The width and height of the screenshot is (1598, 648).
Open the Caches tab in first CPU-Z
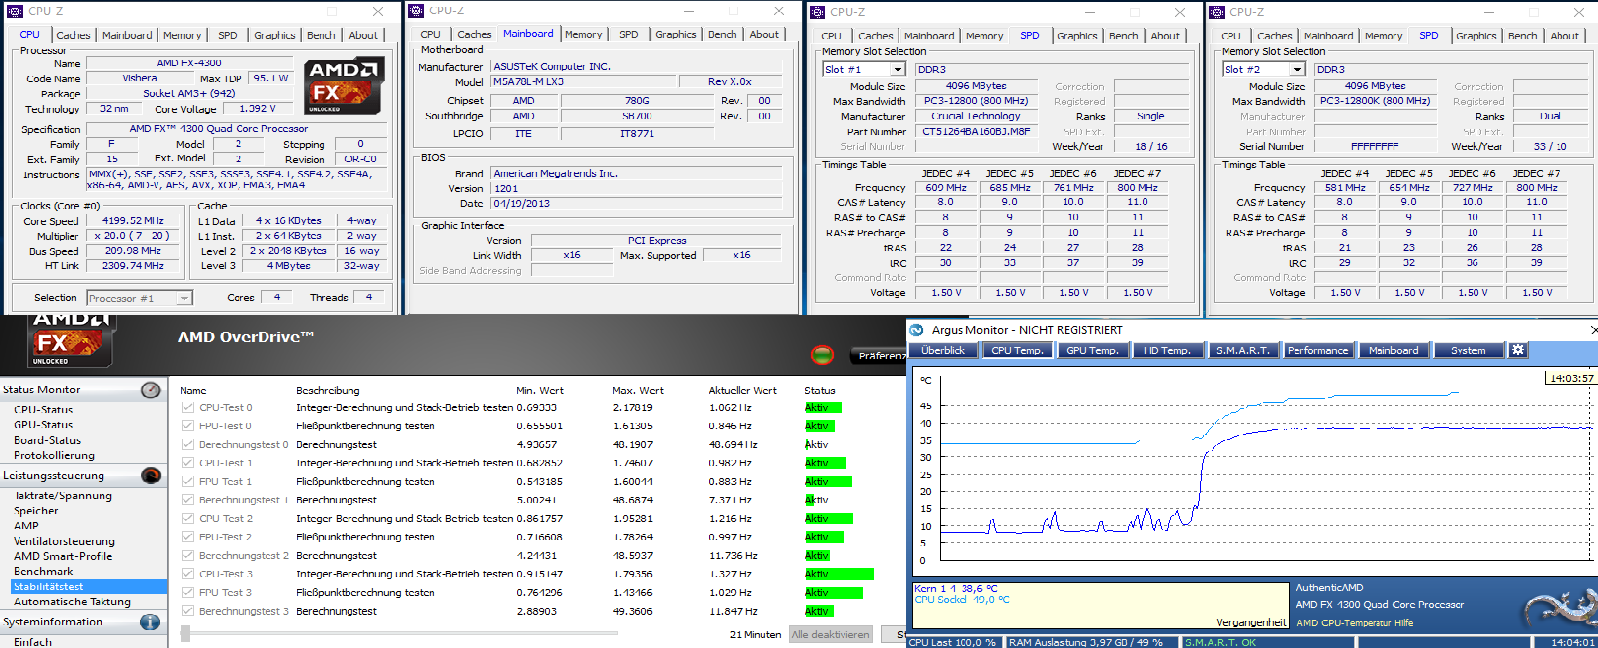pyautogui.click(x=73, y=35)
